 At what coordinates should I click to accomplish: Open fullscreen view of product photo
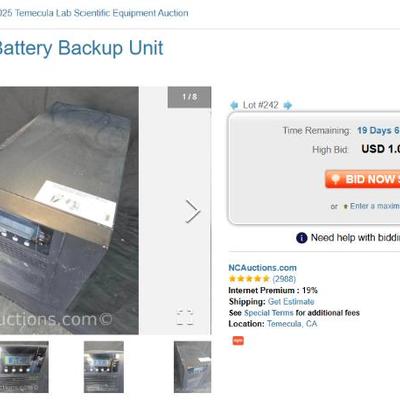tap(185, 317)
